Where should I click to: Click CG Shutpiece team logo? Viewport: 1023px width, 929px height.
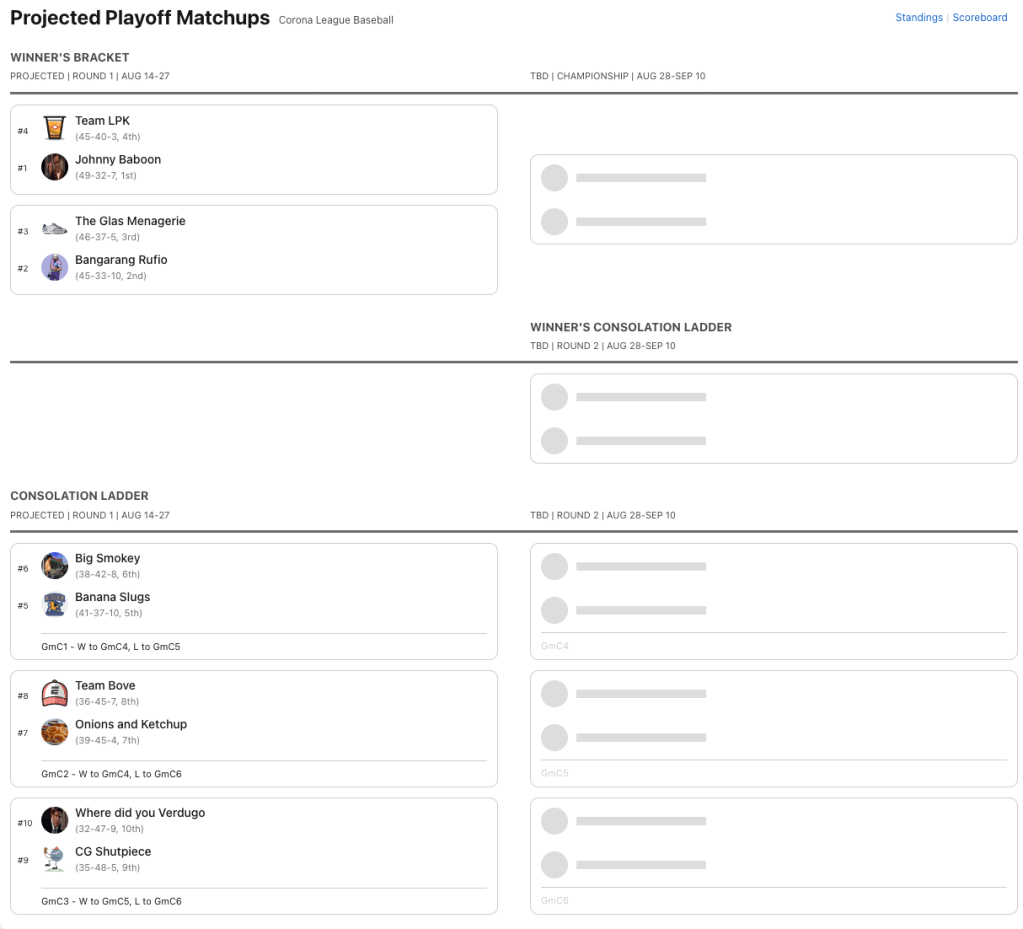coord(54,859)
